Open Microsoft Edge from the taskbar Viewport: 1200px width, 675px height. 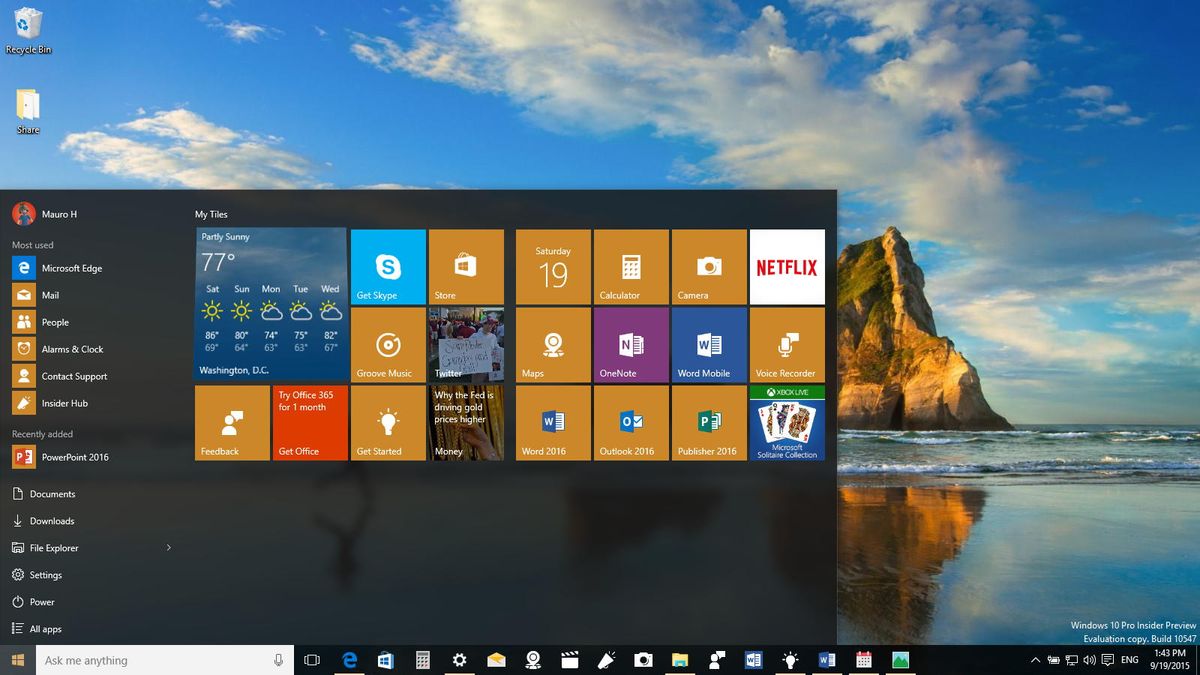[x=348, y=660]
